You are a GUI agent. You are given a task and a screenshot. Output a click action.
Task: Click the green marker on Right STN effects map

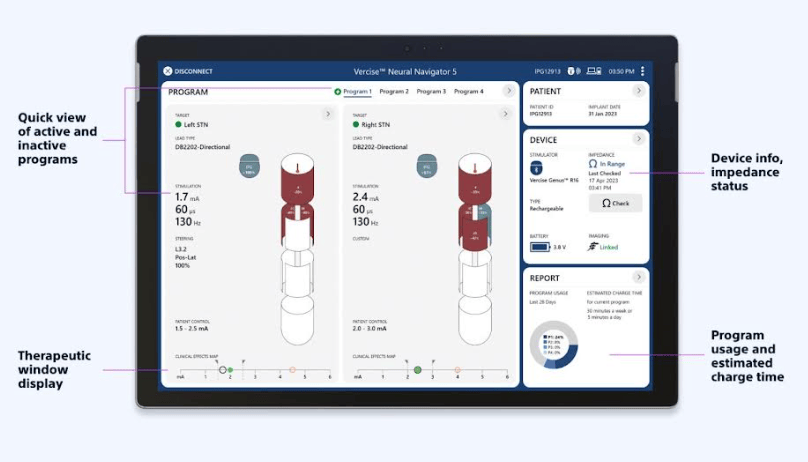point(418,370)
